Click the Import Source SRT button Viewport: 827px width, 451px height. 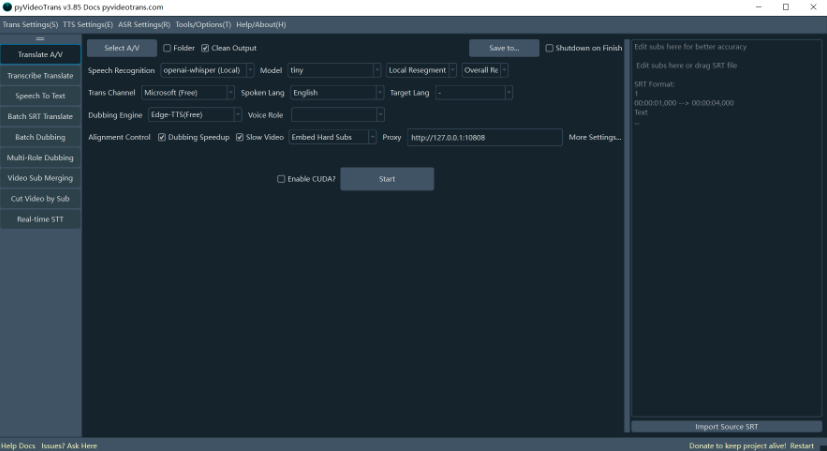pos(726,427)
